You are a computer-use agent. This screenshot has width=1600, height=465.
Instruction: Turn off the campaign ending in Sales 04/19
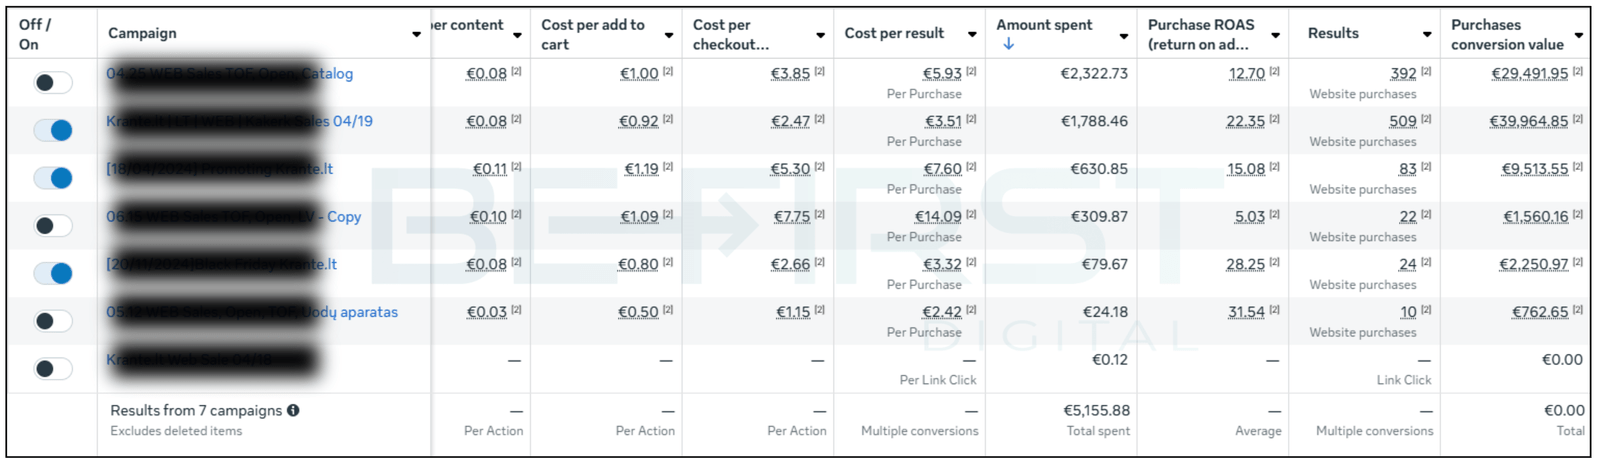coord(53,130)
